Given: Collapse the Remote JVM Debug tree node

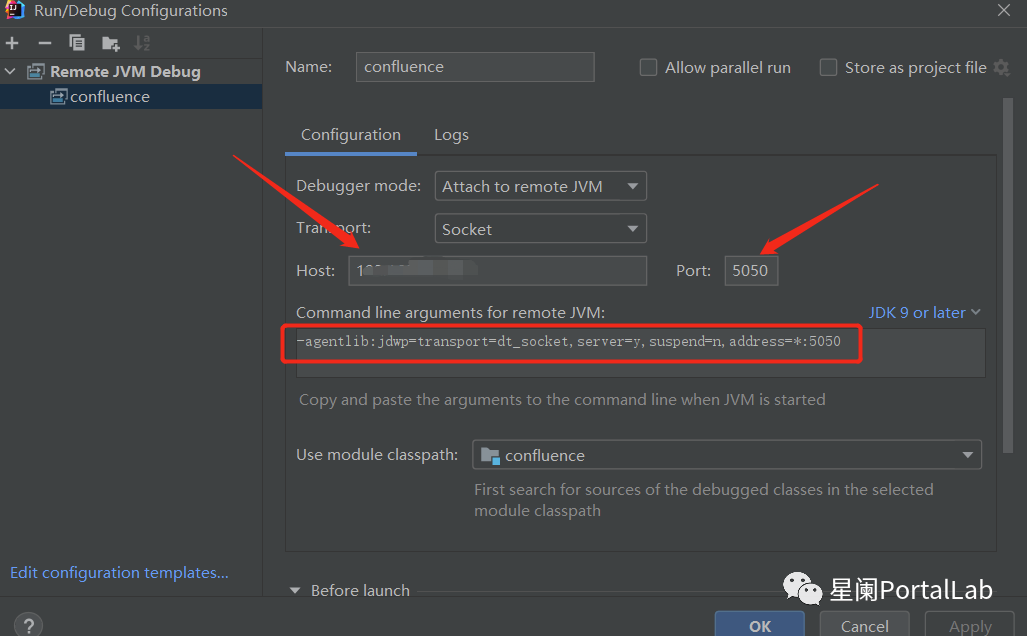Looking at the screenshot, I should pos(10,71).
